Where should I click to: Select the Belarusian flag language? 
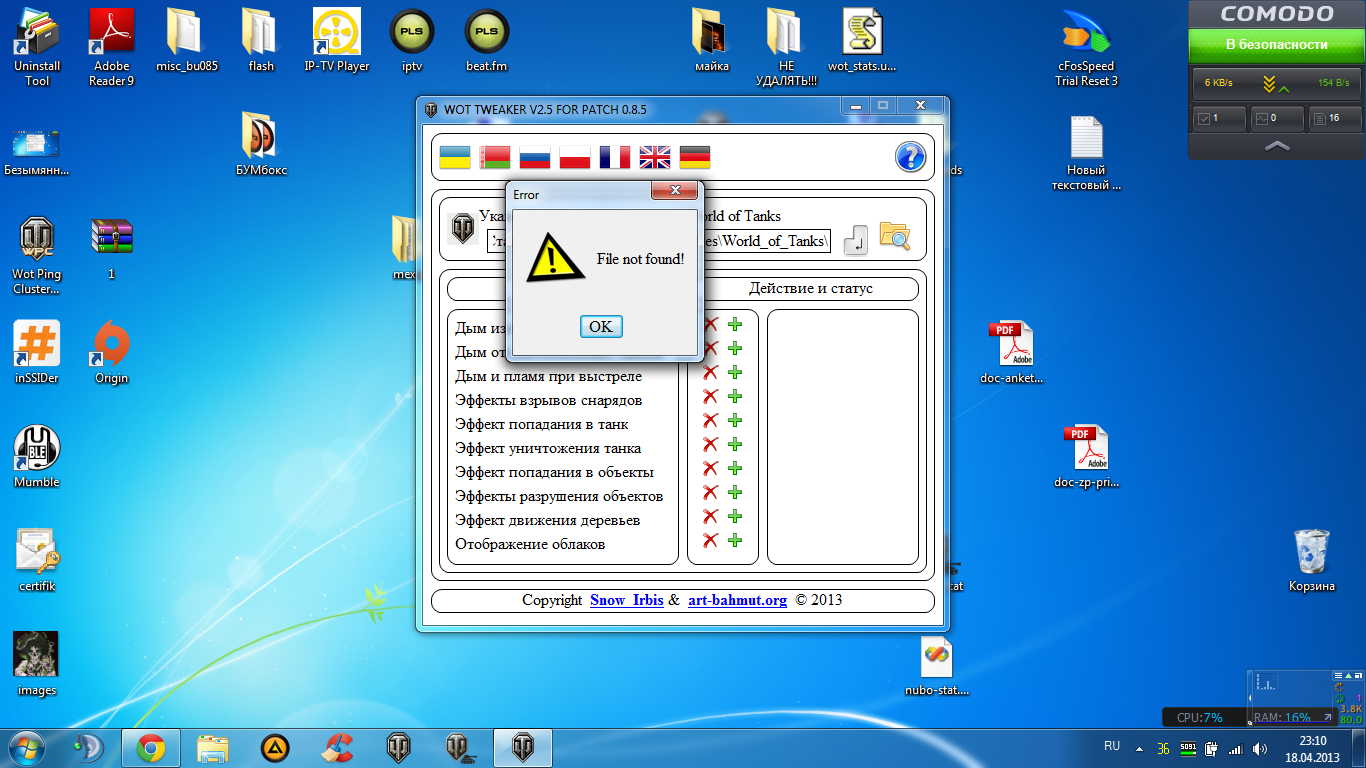pos(495,157)
